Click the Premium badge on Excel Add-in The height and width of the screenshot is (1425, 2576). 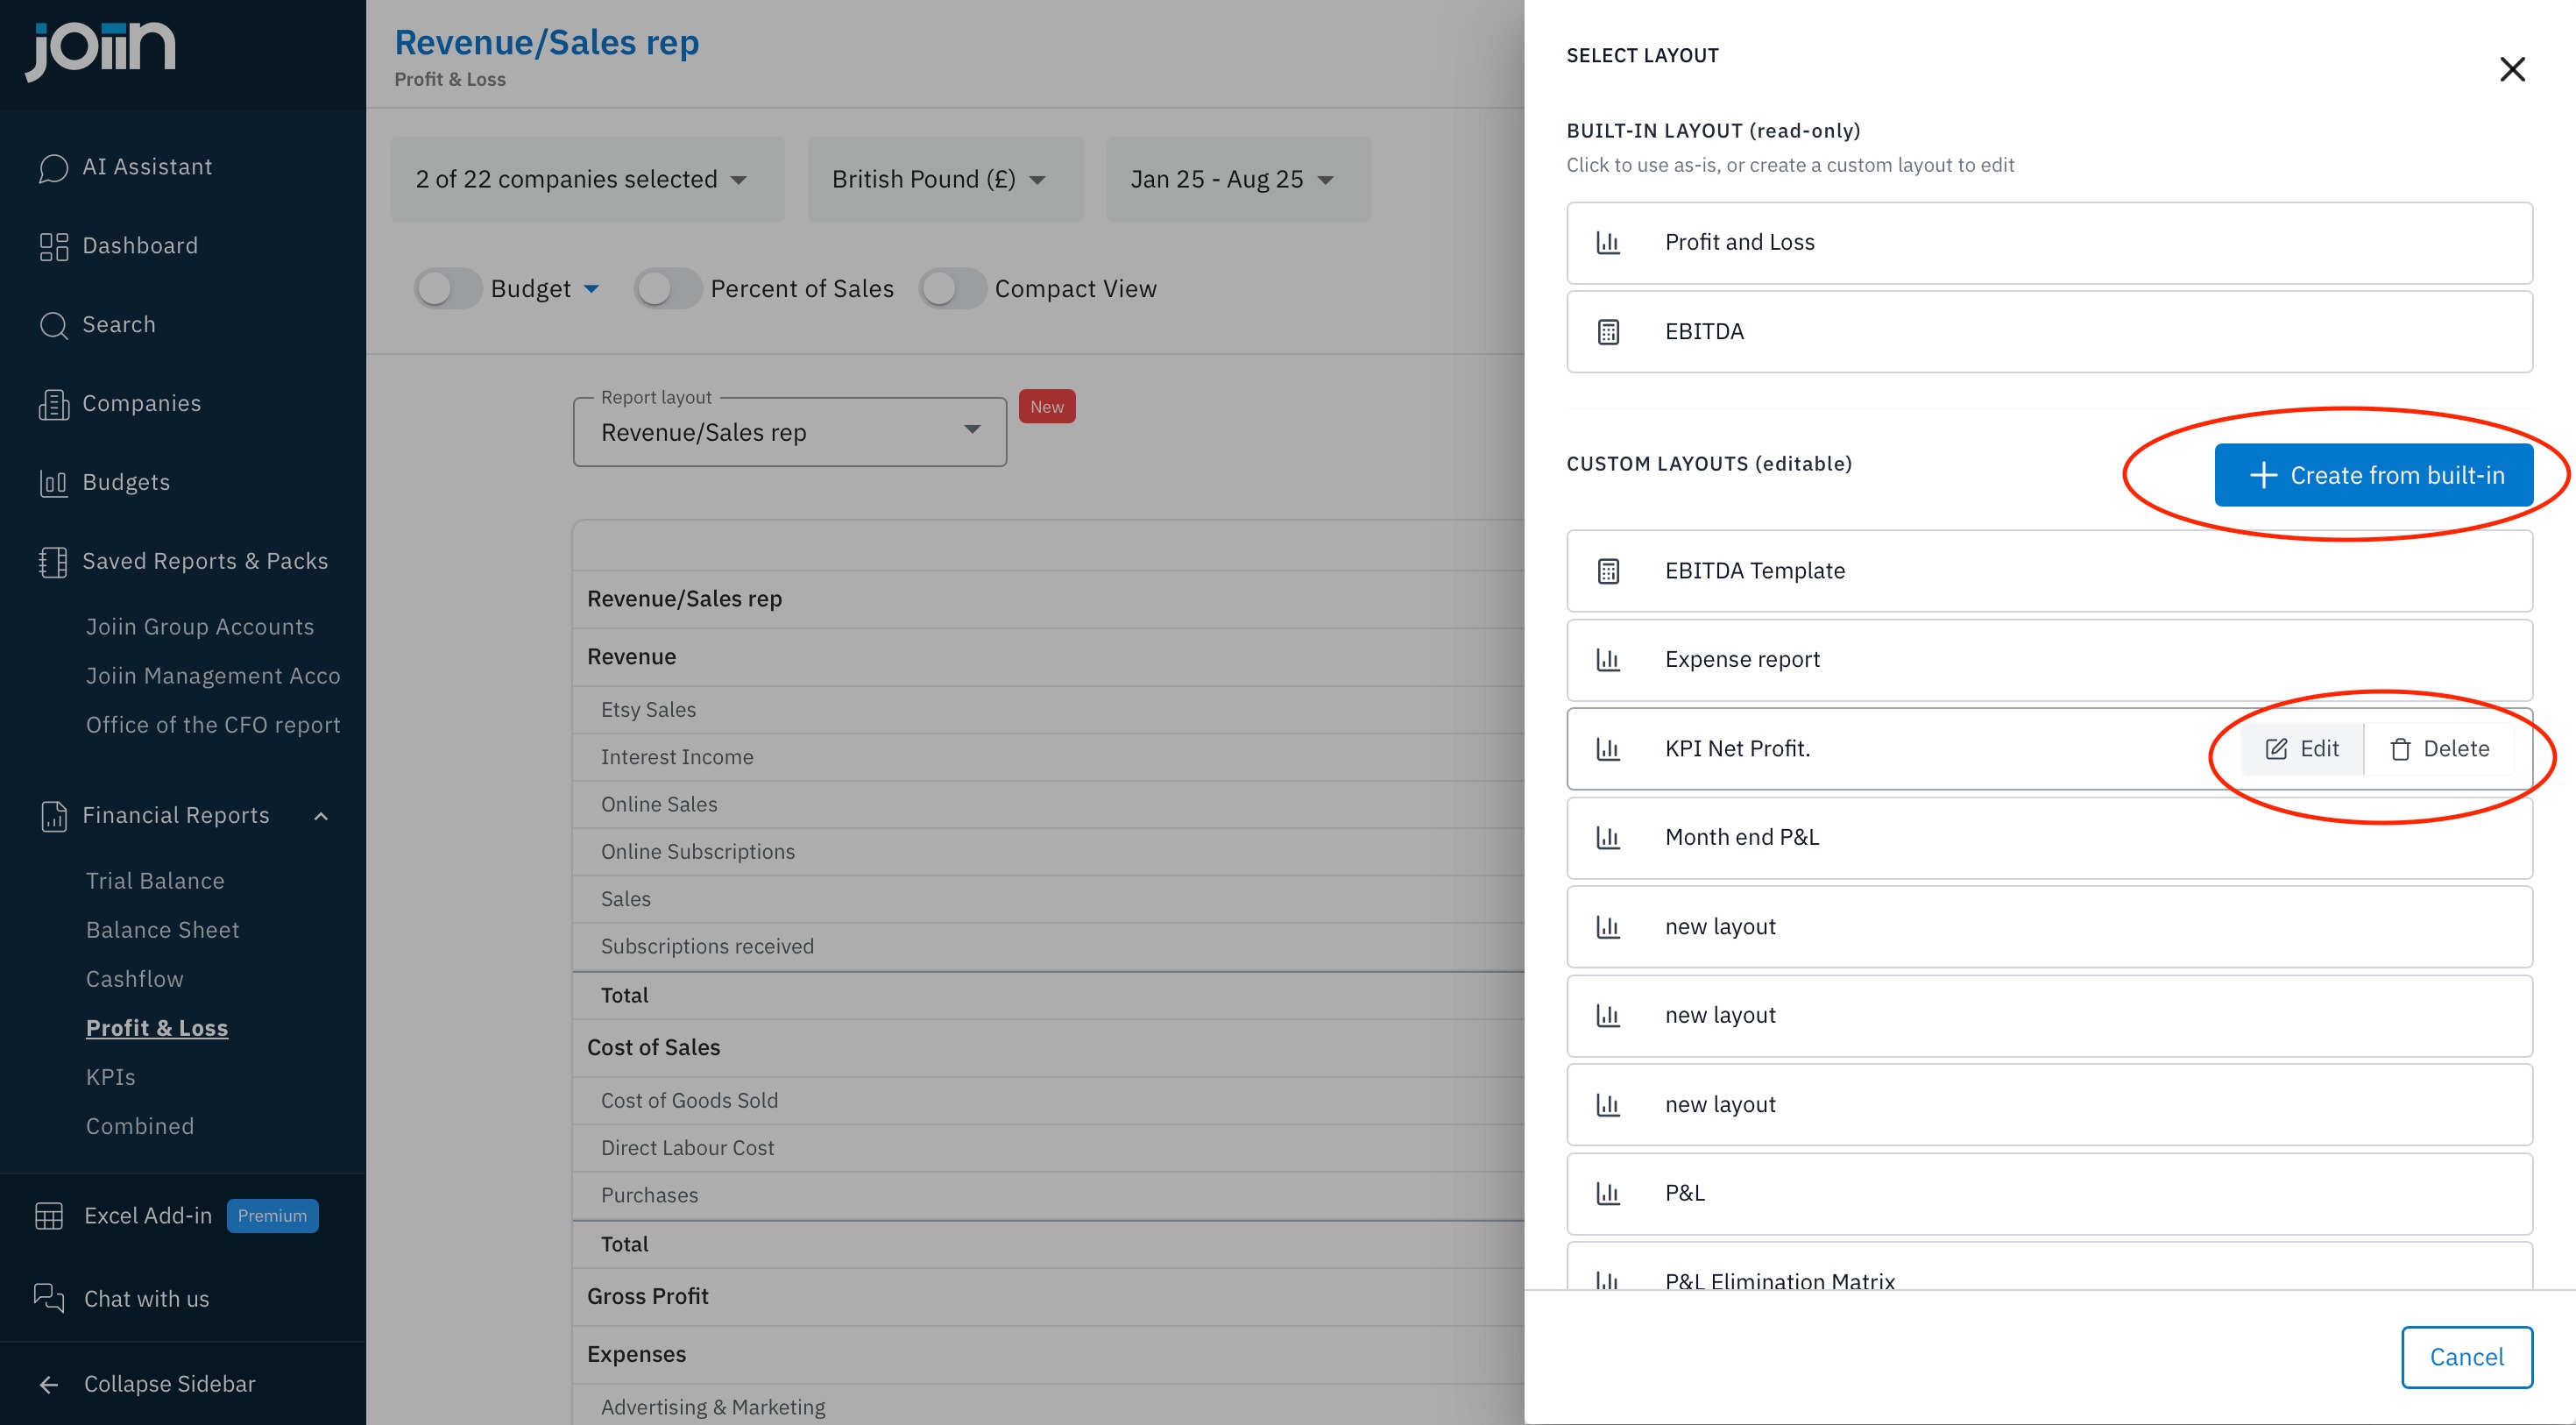(272, 1216)
